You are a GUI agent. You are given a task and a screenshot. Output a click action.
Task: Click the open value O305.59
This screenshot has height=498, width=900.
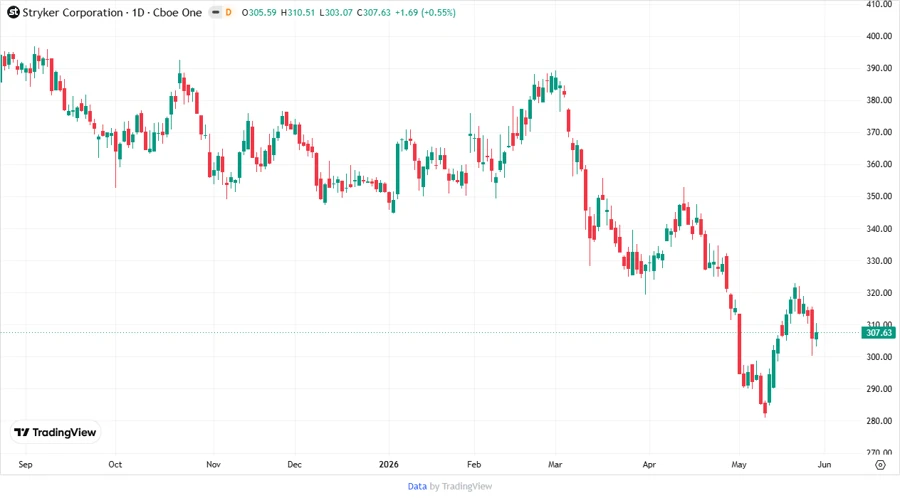[259, 12]
